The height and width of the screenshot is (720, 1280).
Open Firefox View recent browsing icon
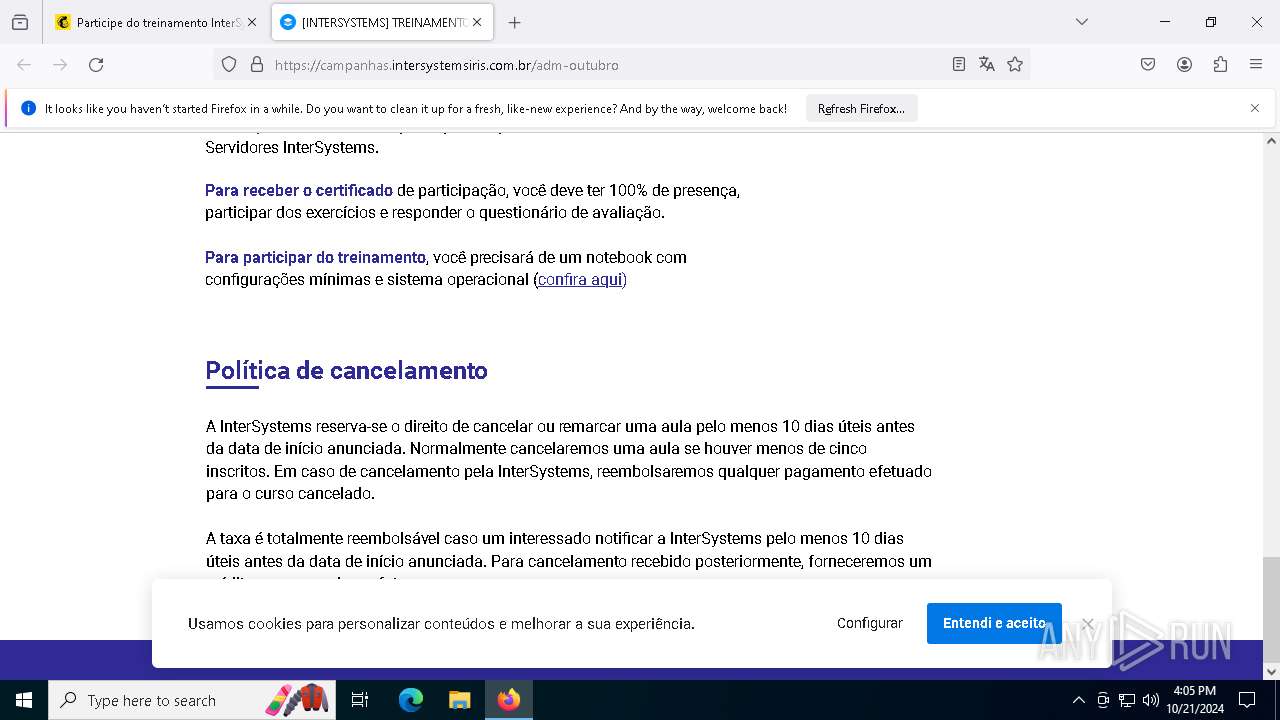click(20, 22)
